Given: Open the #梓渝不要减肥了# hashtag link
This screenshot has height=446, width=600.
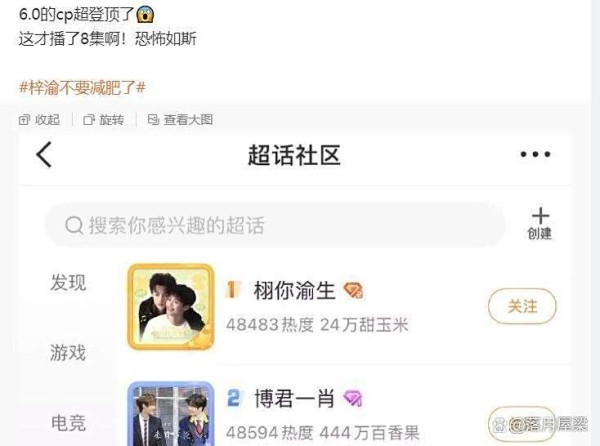Looking at the screenshot, I should [82, 88].
